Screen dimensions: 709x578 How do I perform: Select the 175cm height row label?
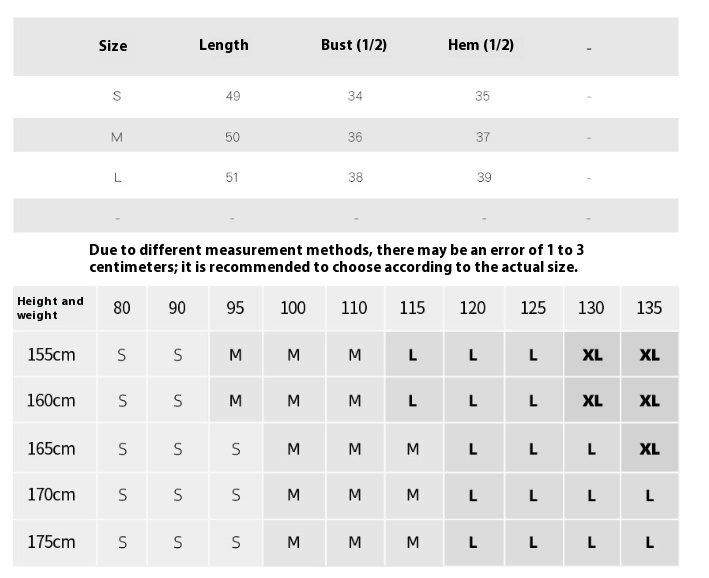pos(51,542)
